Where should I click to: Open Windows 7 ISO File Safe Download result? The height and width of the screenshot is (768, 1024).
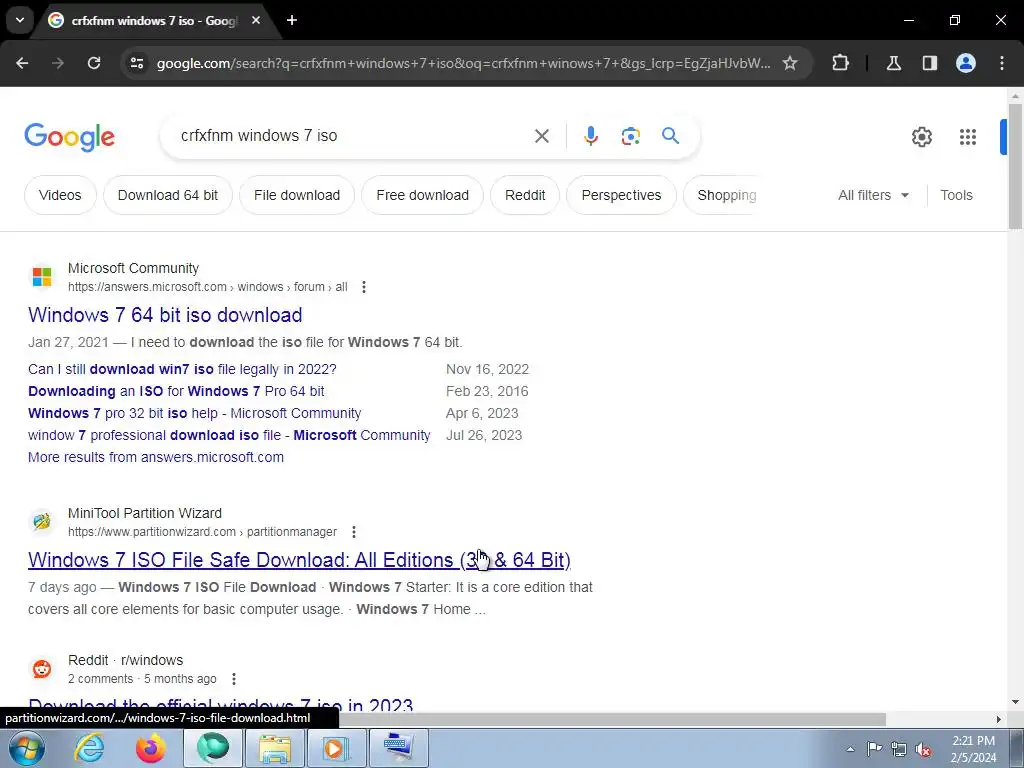299,560
